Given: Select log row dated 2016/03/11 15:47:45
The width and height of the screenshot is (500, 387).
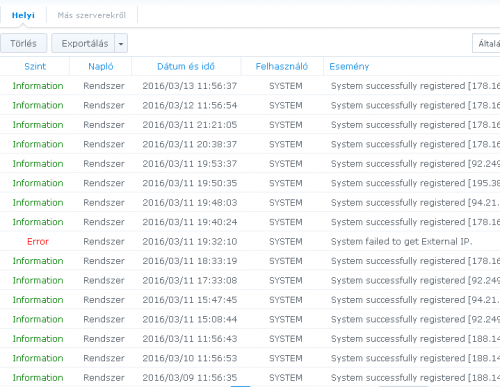Looking at the screenshot, I should (250, 300).
